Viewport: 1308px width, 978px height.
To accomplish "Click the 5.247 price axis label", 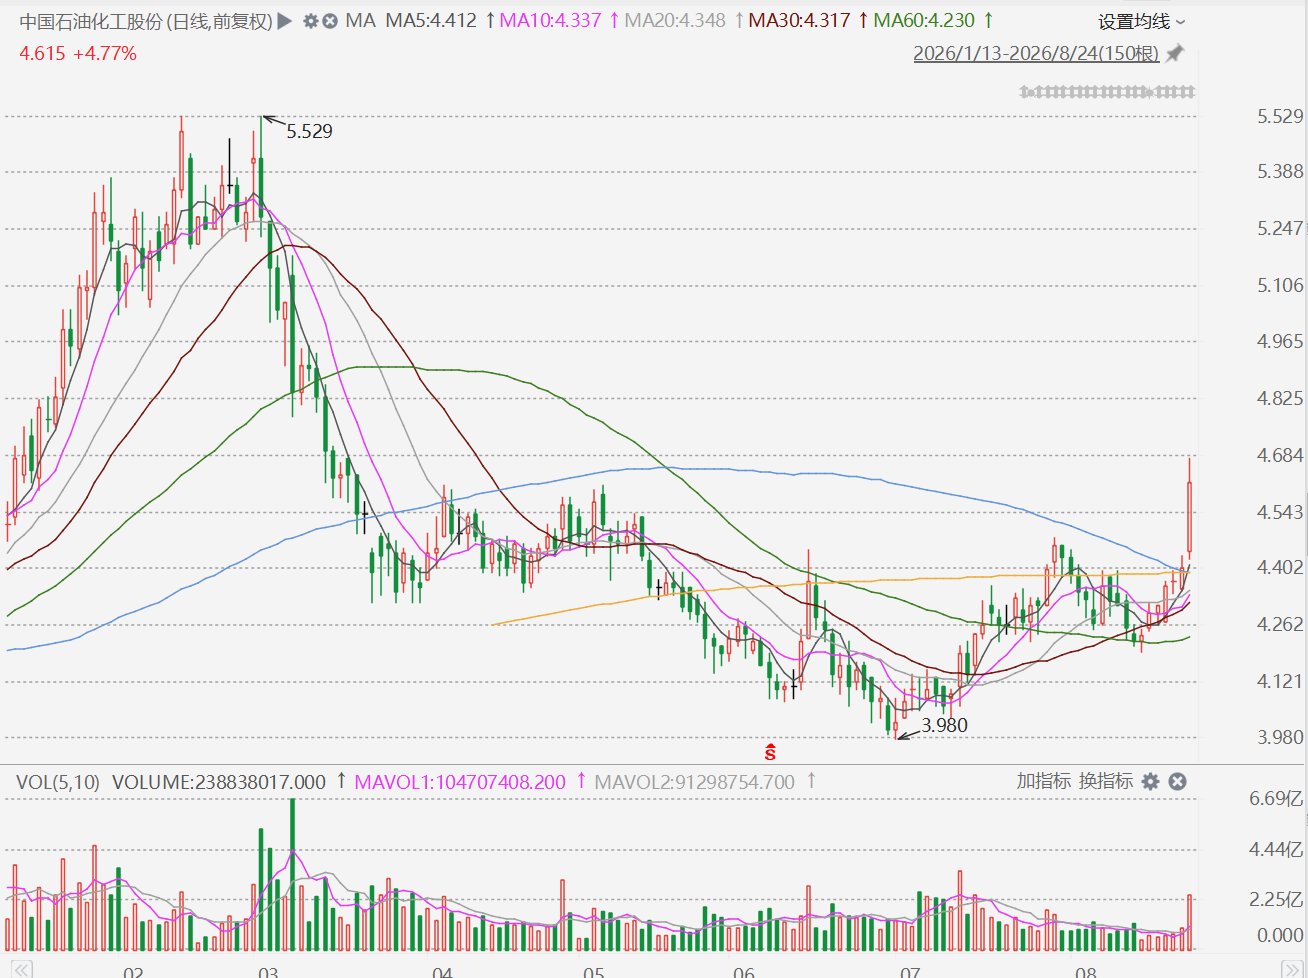I will 1280,228.
